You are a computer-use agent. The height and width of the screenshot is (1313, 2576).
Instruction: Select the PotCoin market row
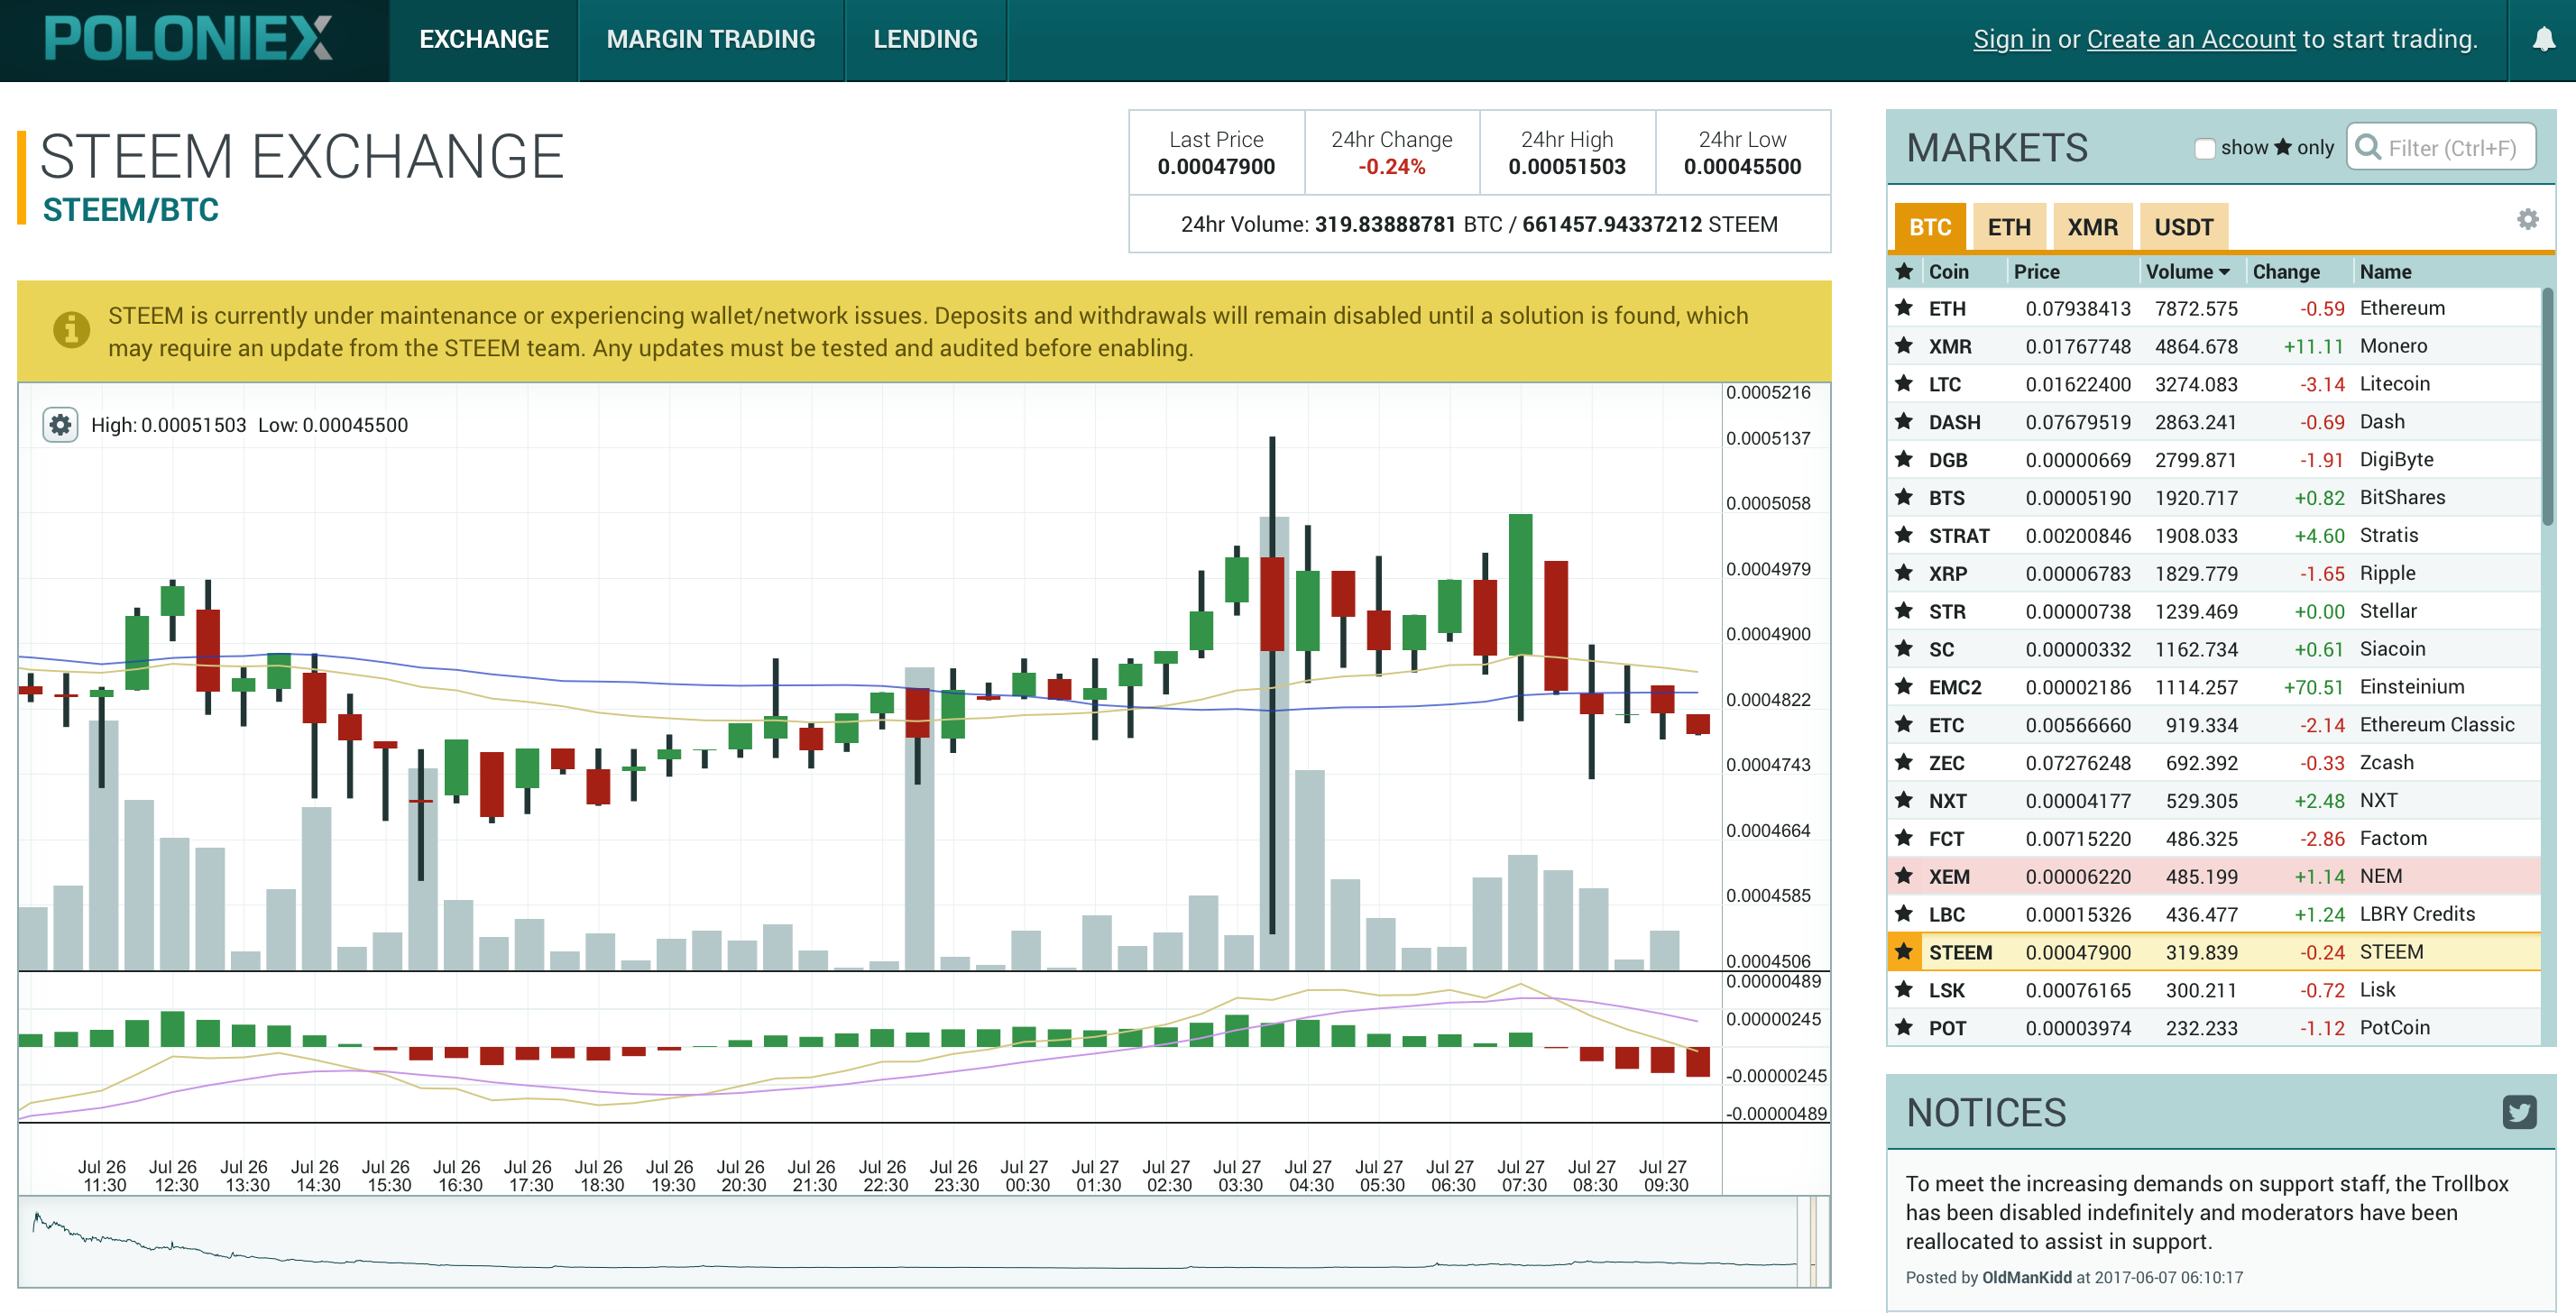coord(2214,1028)
